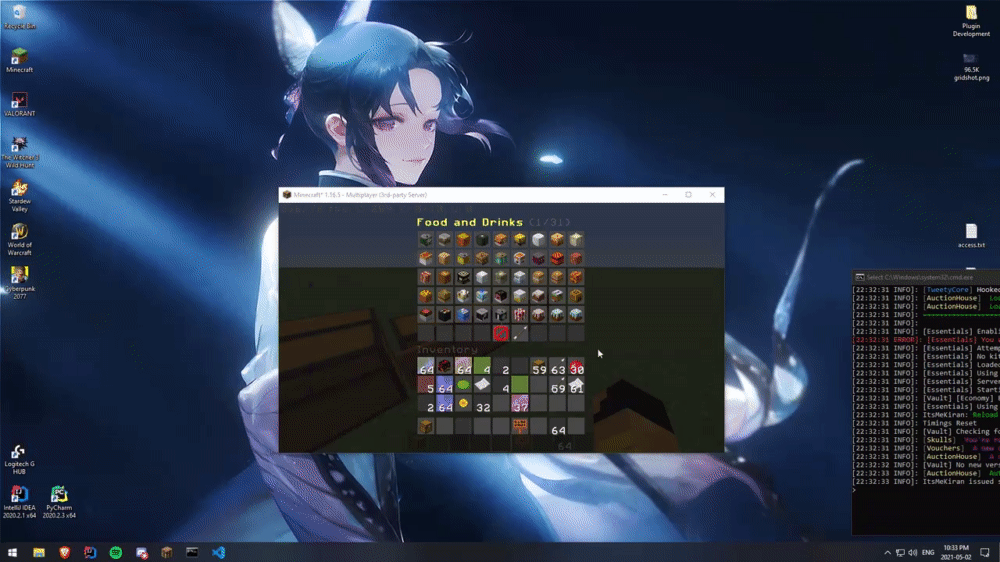The image size is (1000, 562).
Task: Pick the white head in the first row
Action: tap(538, 239)
